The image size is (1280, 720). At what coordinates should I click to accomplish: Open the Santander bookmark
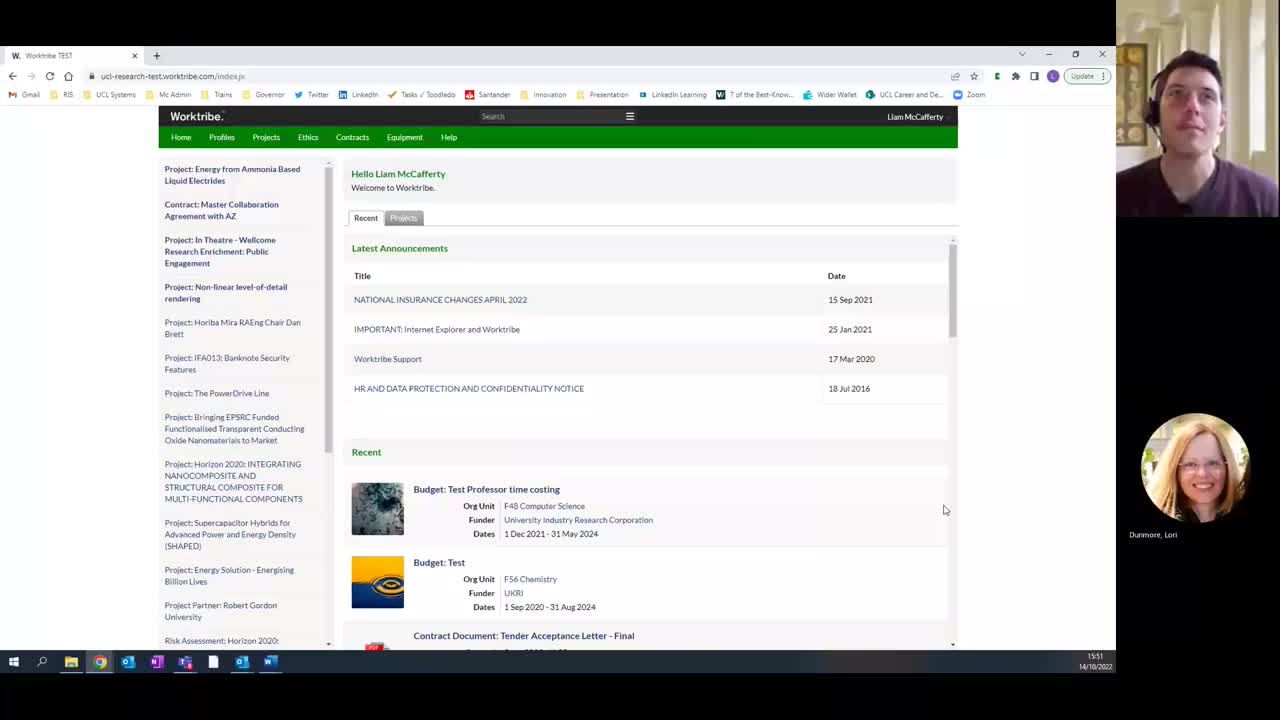pyautogui.click(x=489, y=94)
